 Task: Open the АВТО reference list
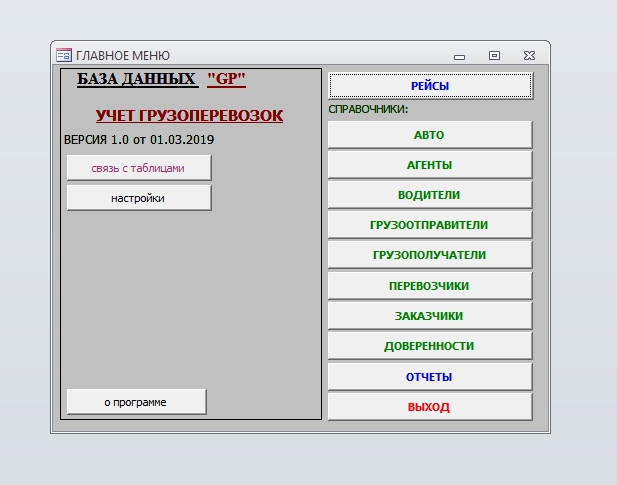(430, 135)
